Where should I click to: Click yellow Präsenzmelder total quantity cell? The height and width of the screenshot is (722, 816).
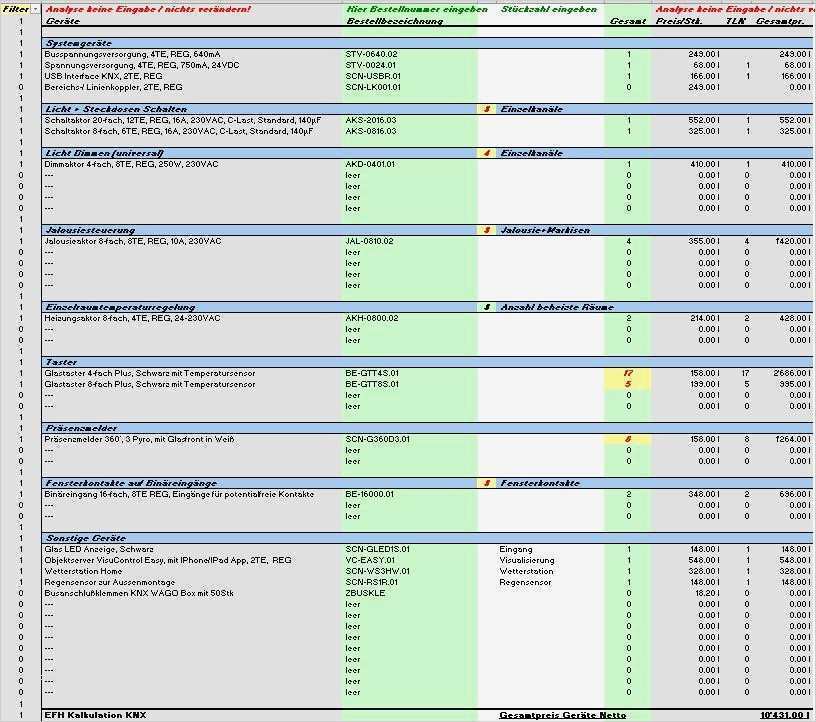(x=628, y=439)
